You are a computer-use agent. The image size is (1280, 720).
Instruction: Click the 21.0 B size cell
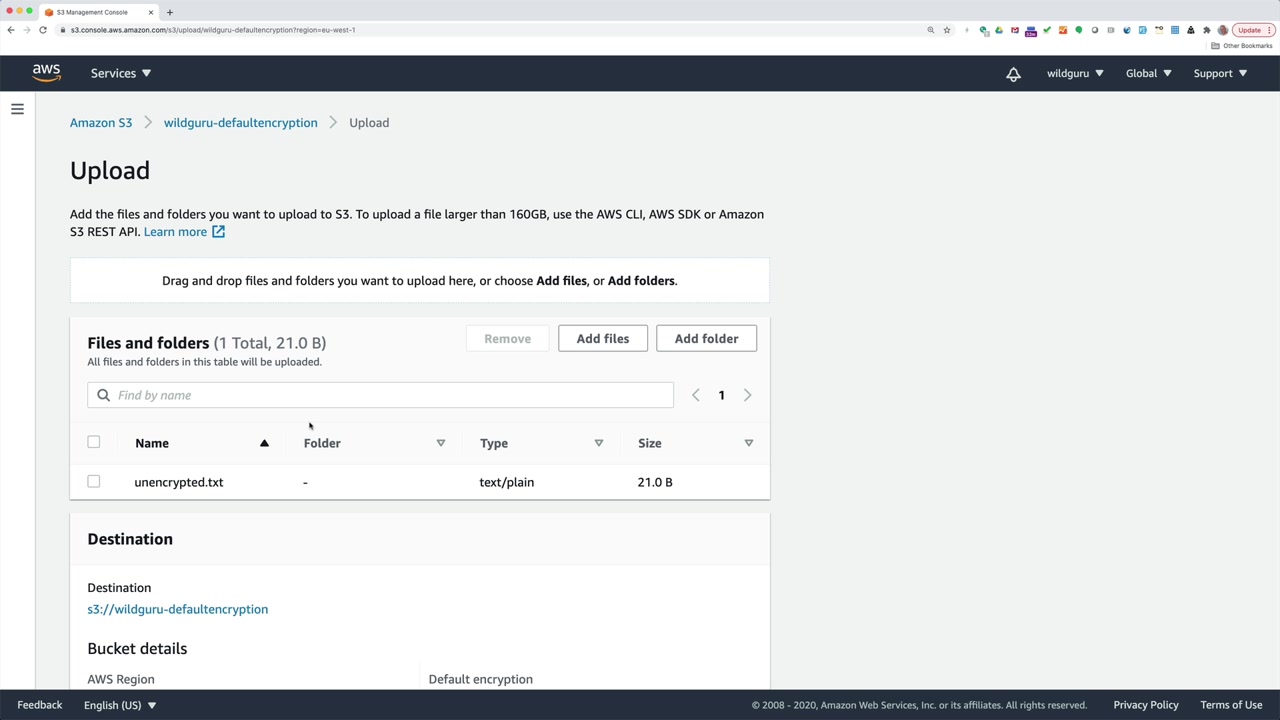click(655, 482)
